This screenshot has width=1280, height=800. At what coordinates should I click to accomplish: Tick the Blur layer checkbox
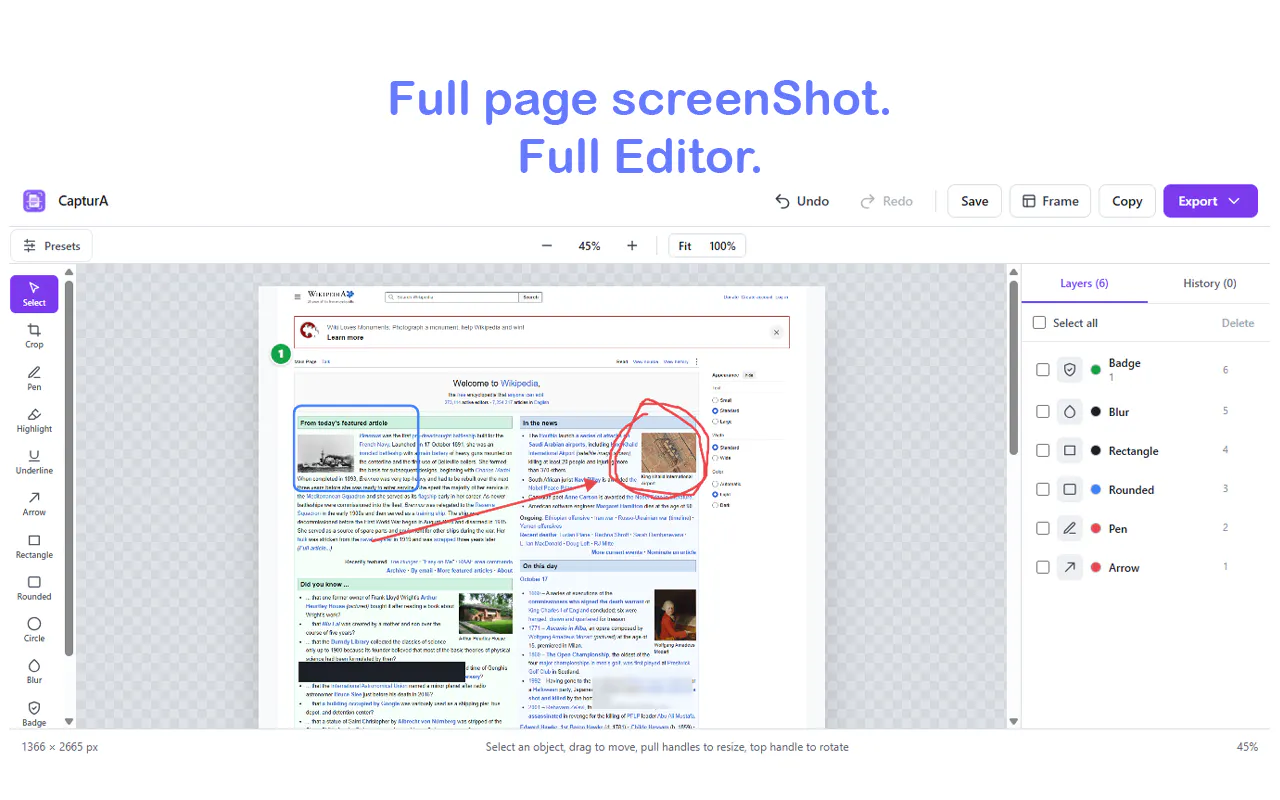tap(1043, 411)
